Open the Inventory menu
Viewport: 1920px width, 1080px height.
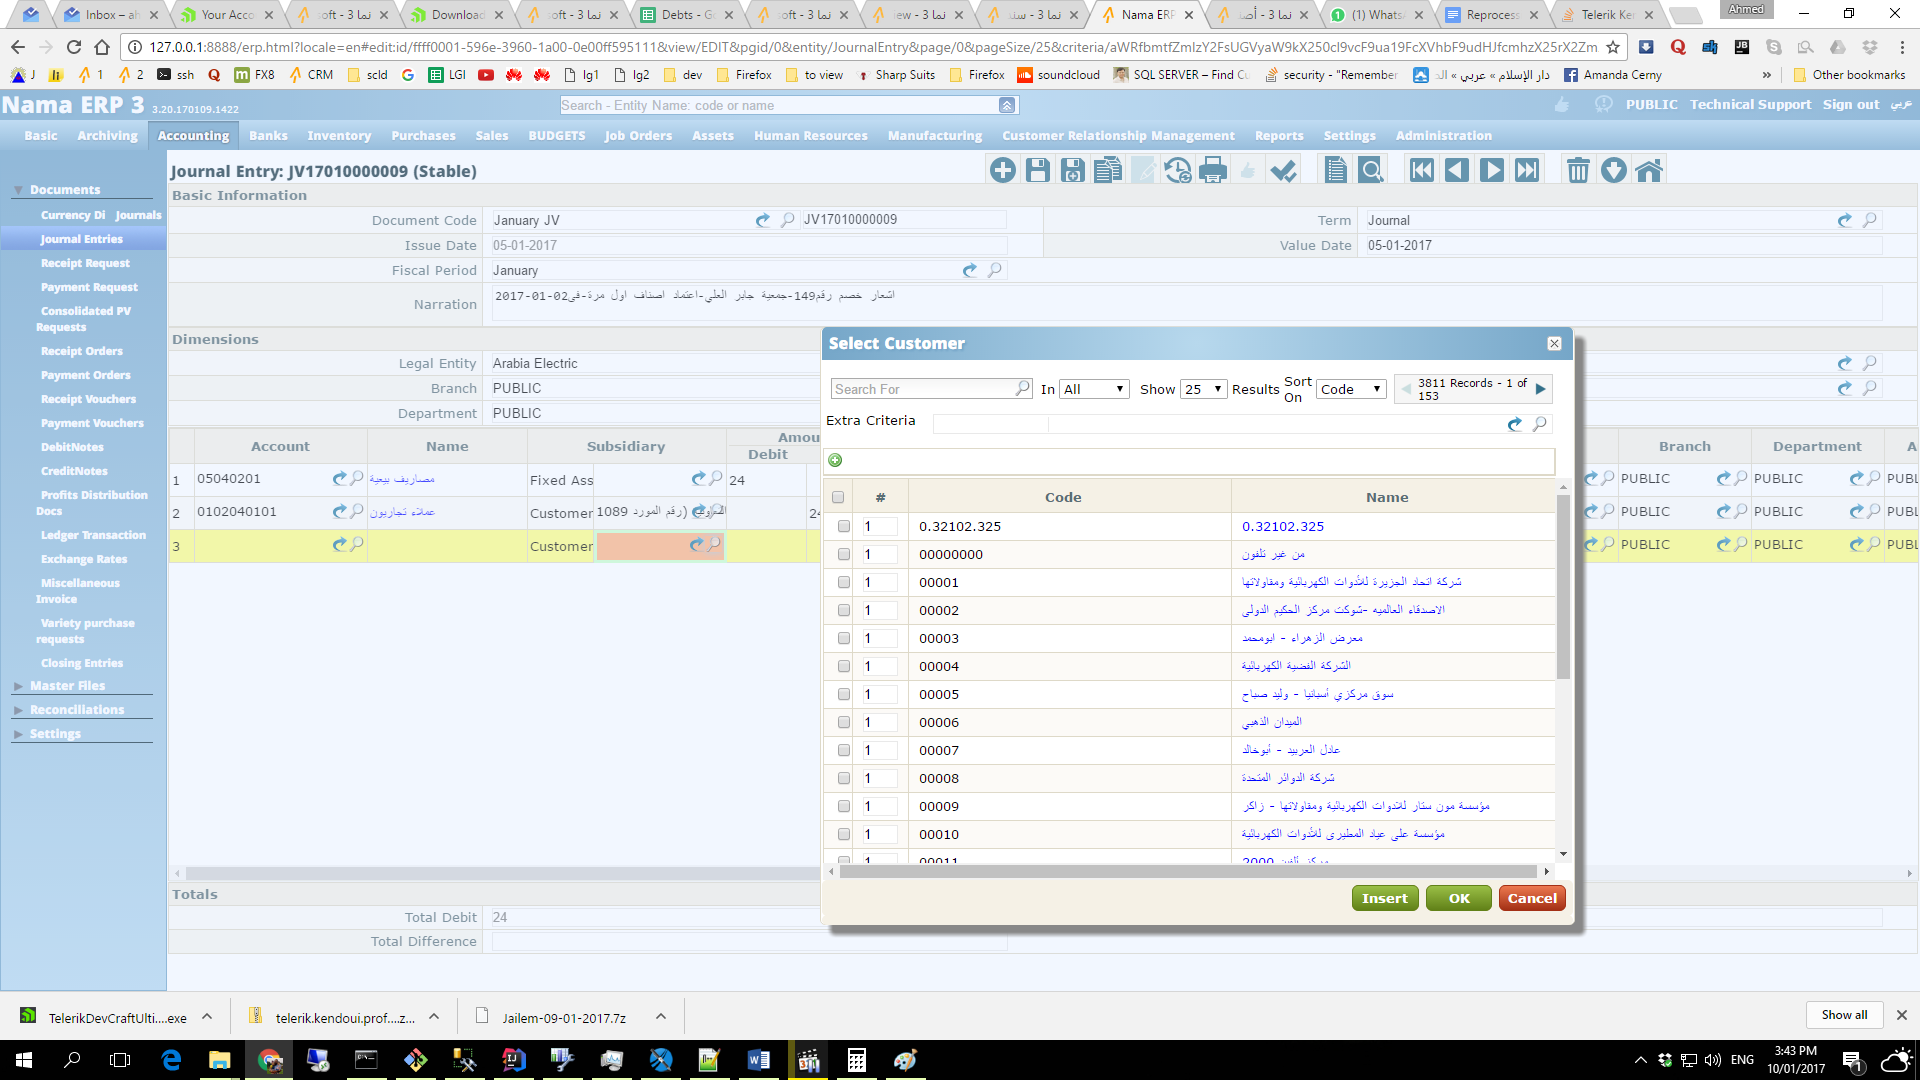(x=338, y=136)
